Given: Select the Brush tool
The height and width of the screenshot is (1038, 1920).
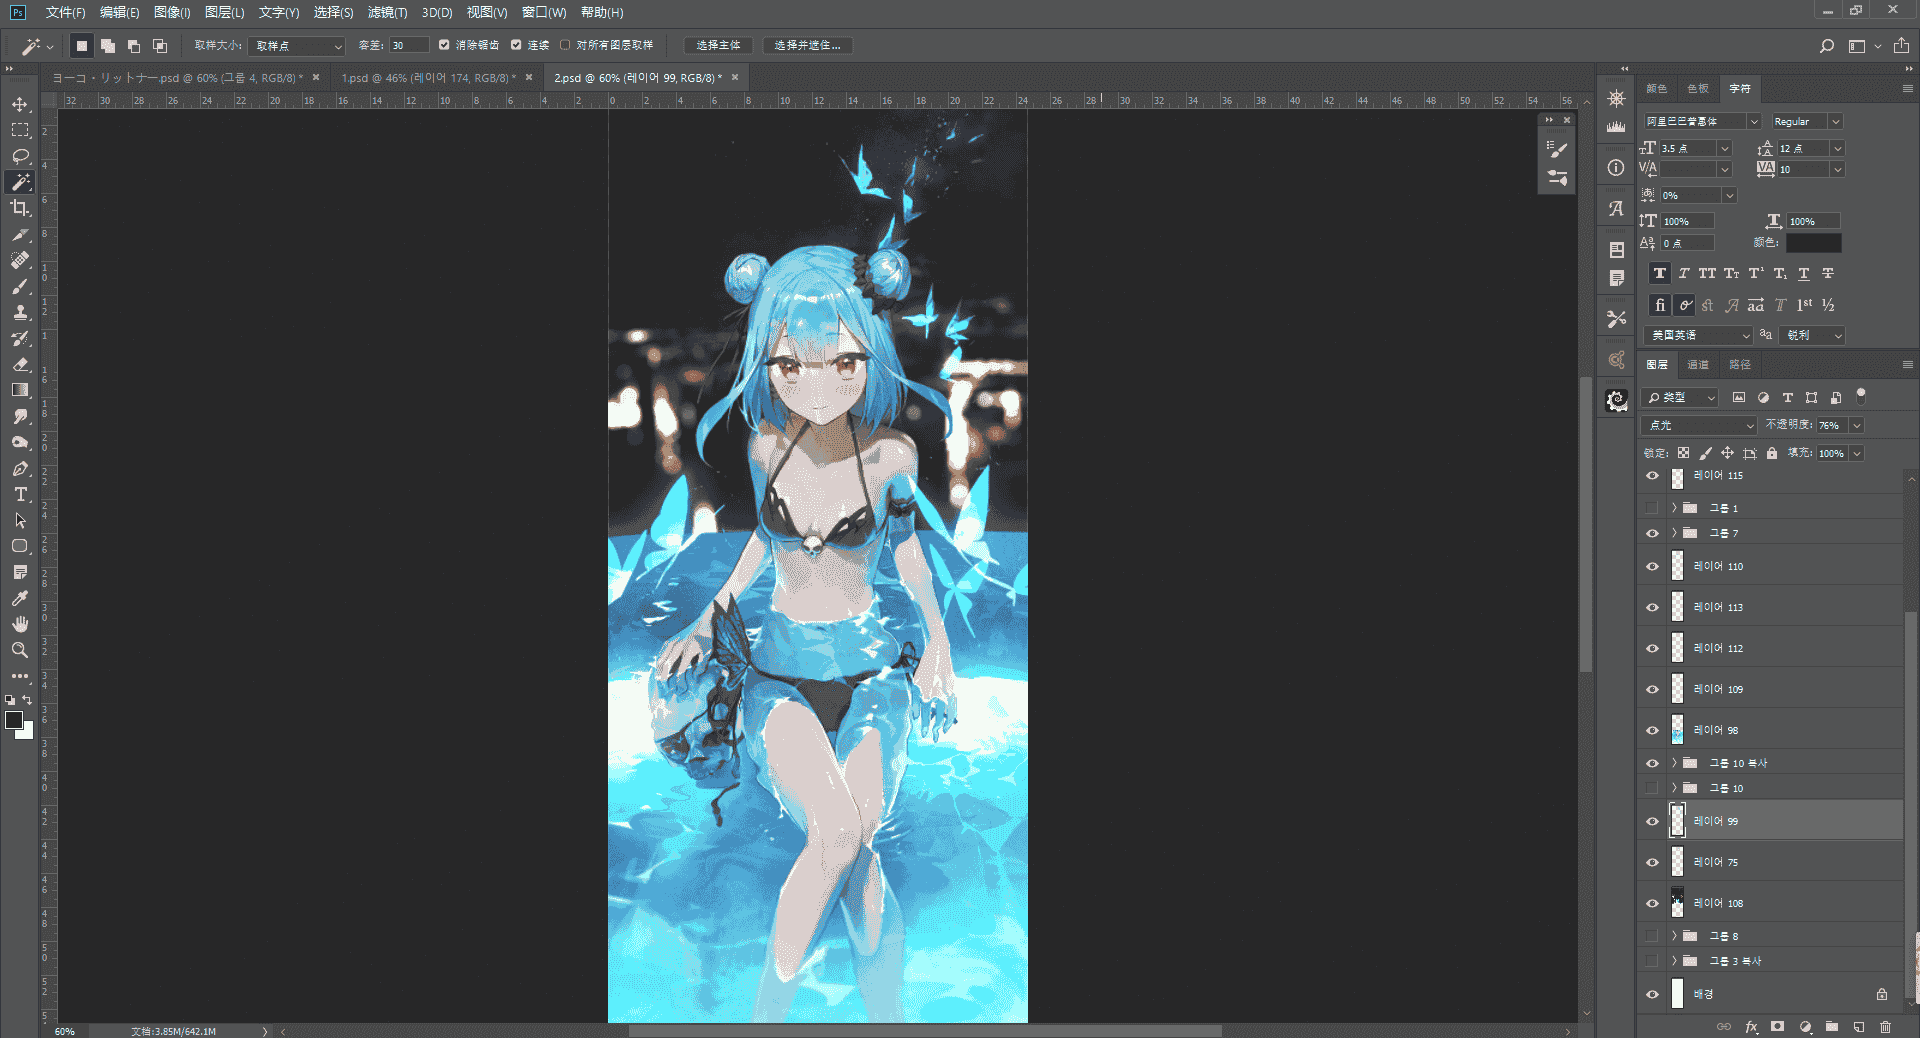Looking at the screenshot, I should (x=20, y=286).
